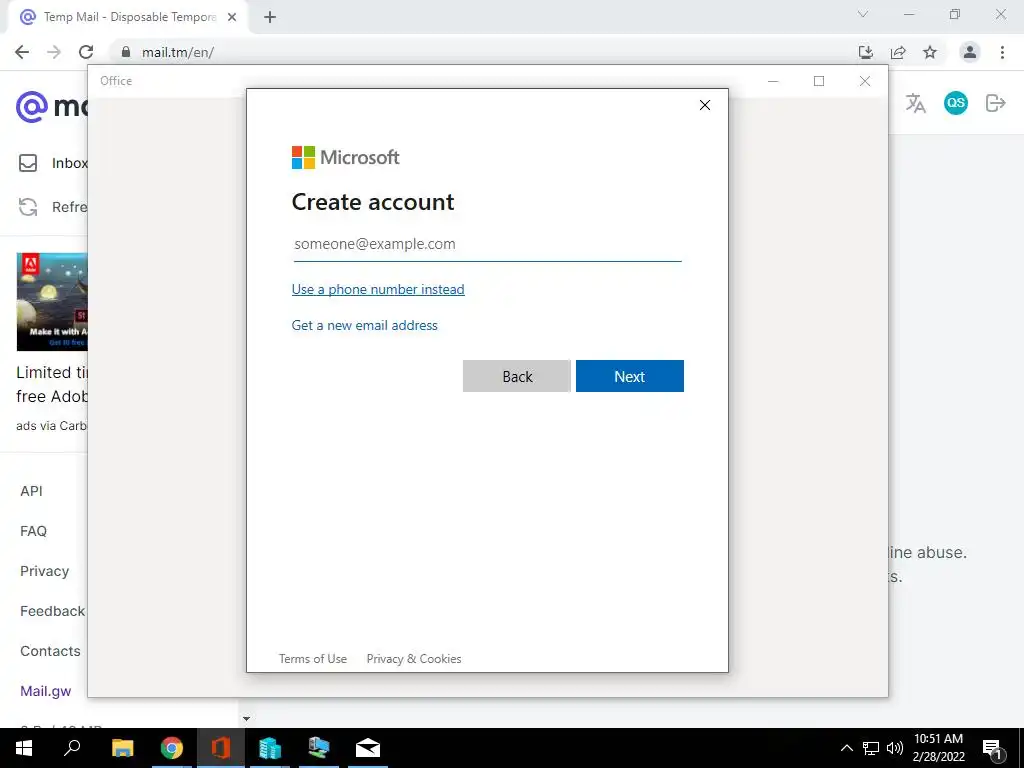Click the install app icon in address bar

click(x=866, y=52)
